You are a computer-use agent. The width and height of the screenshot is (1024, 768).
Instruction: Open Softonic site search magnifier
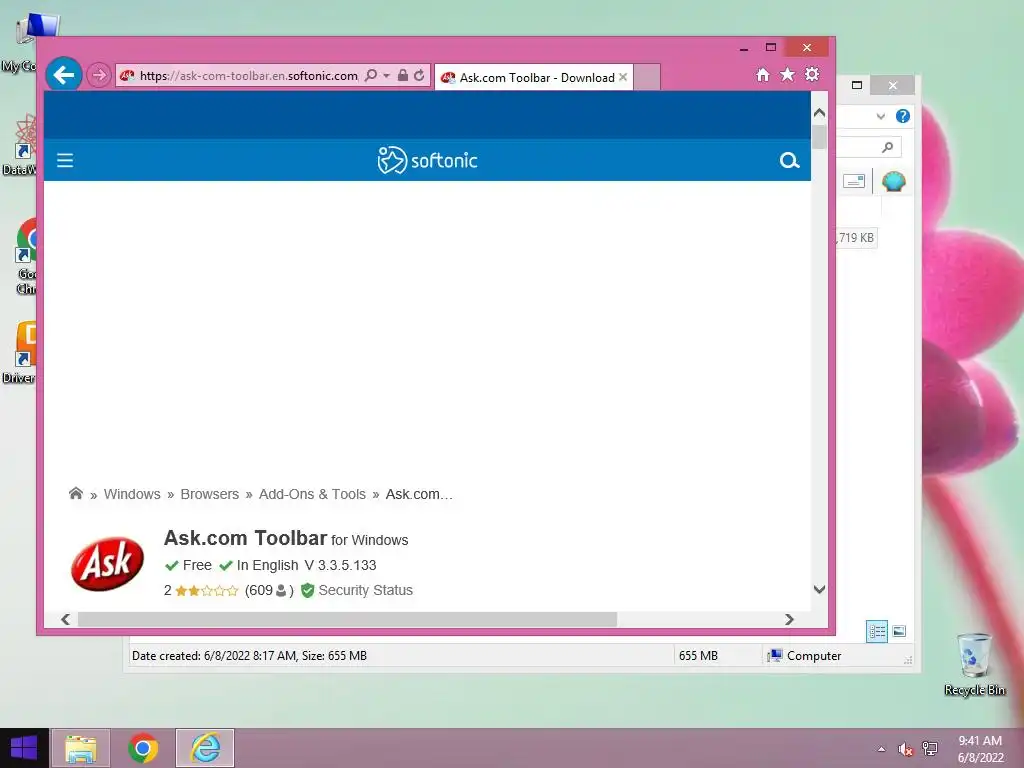pyautogui.click(x=789, y=160)
